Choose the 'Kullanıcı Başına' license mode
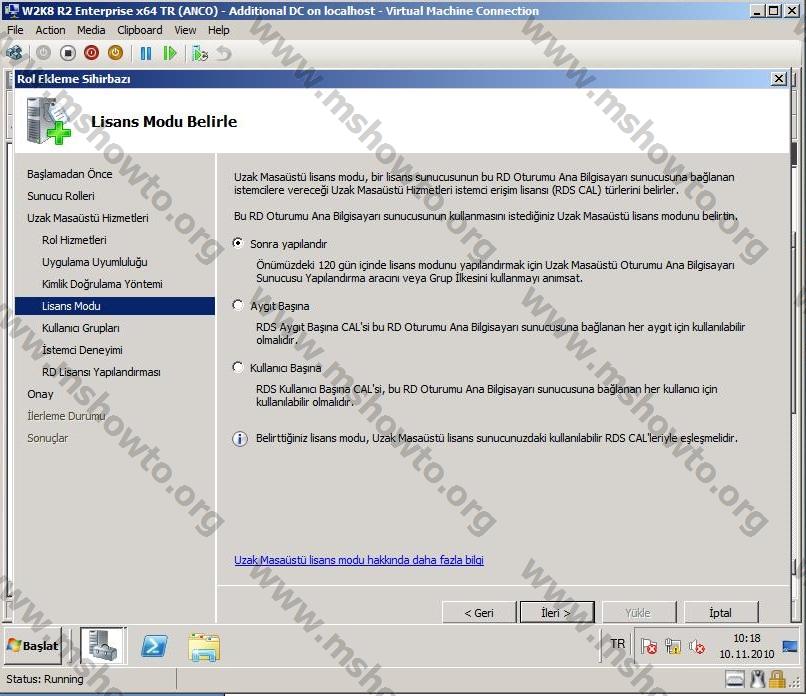Viewport: 806px width, 696px height. click(x=238, y=367)
